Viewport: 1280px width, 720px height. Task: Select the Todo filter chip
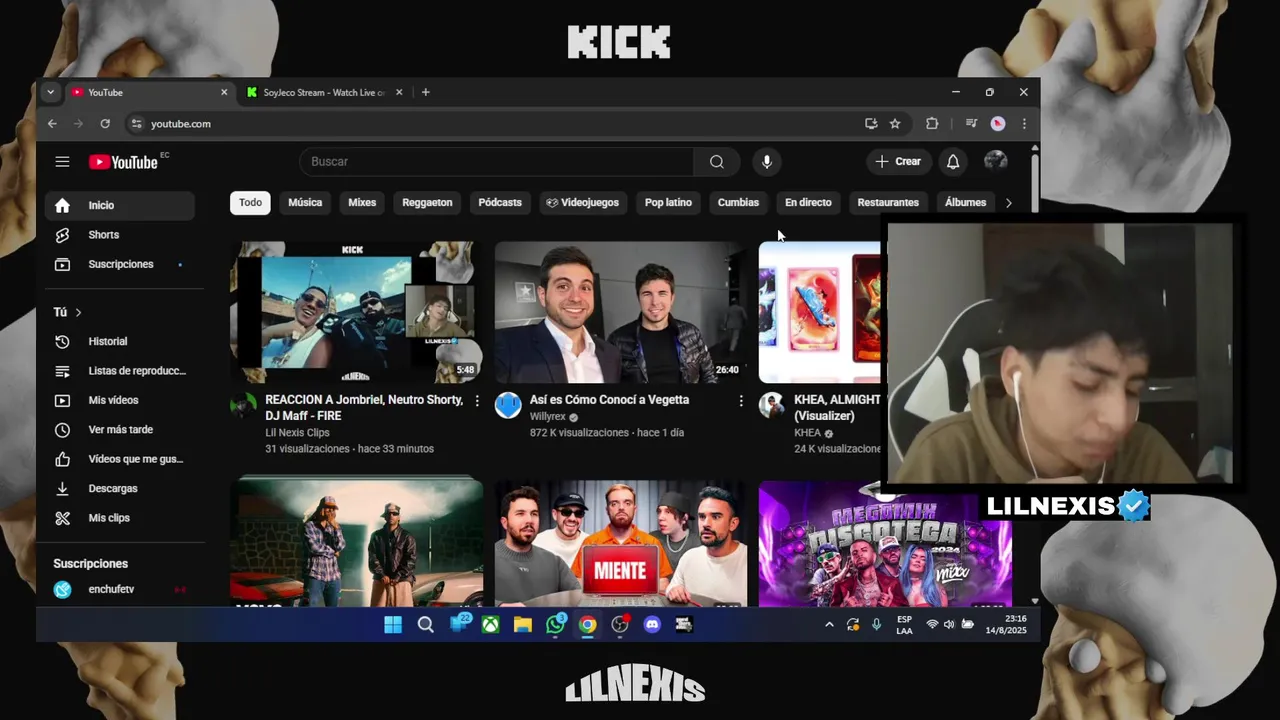pyautogui.click(x=250, y=203)
